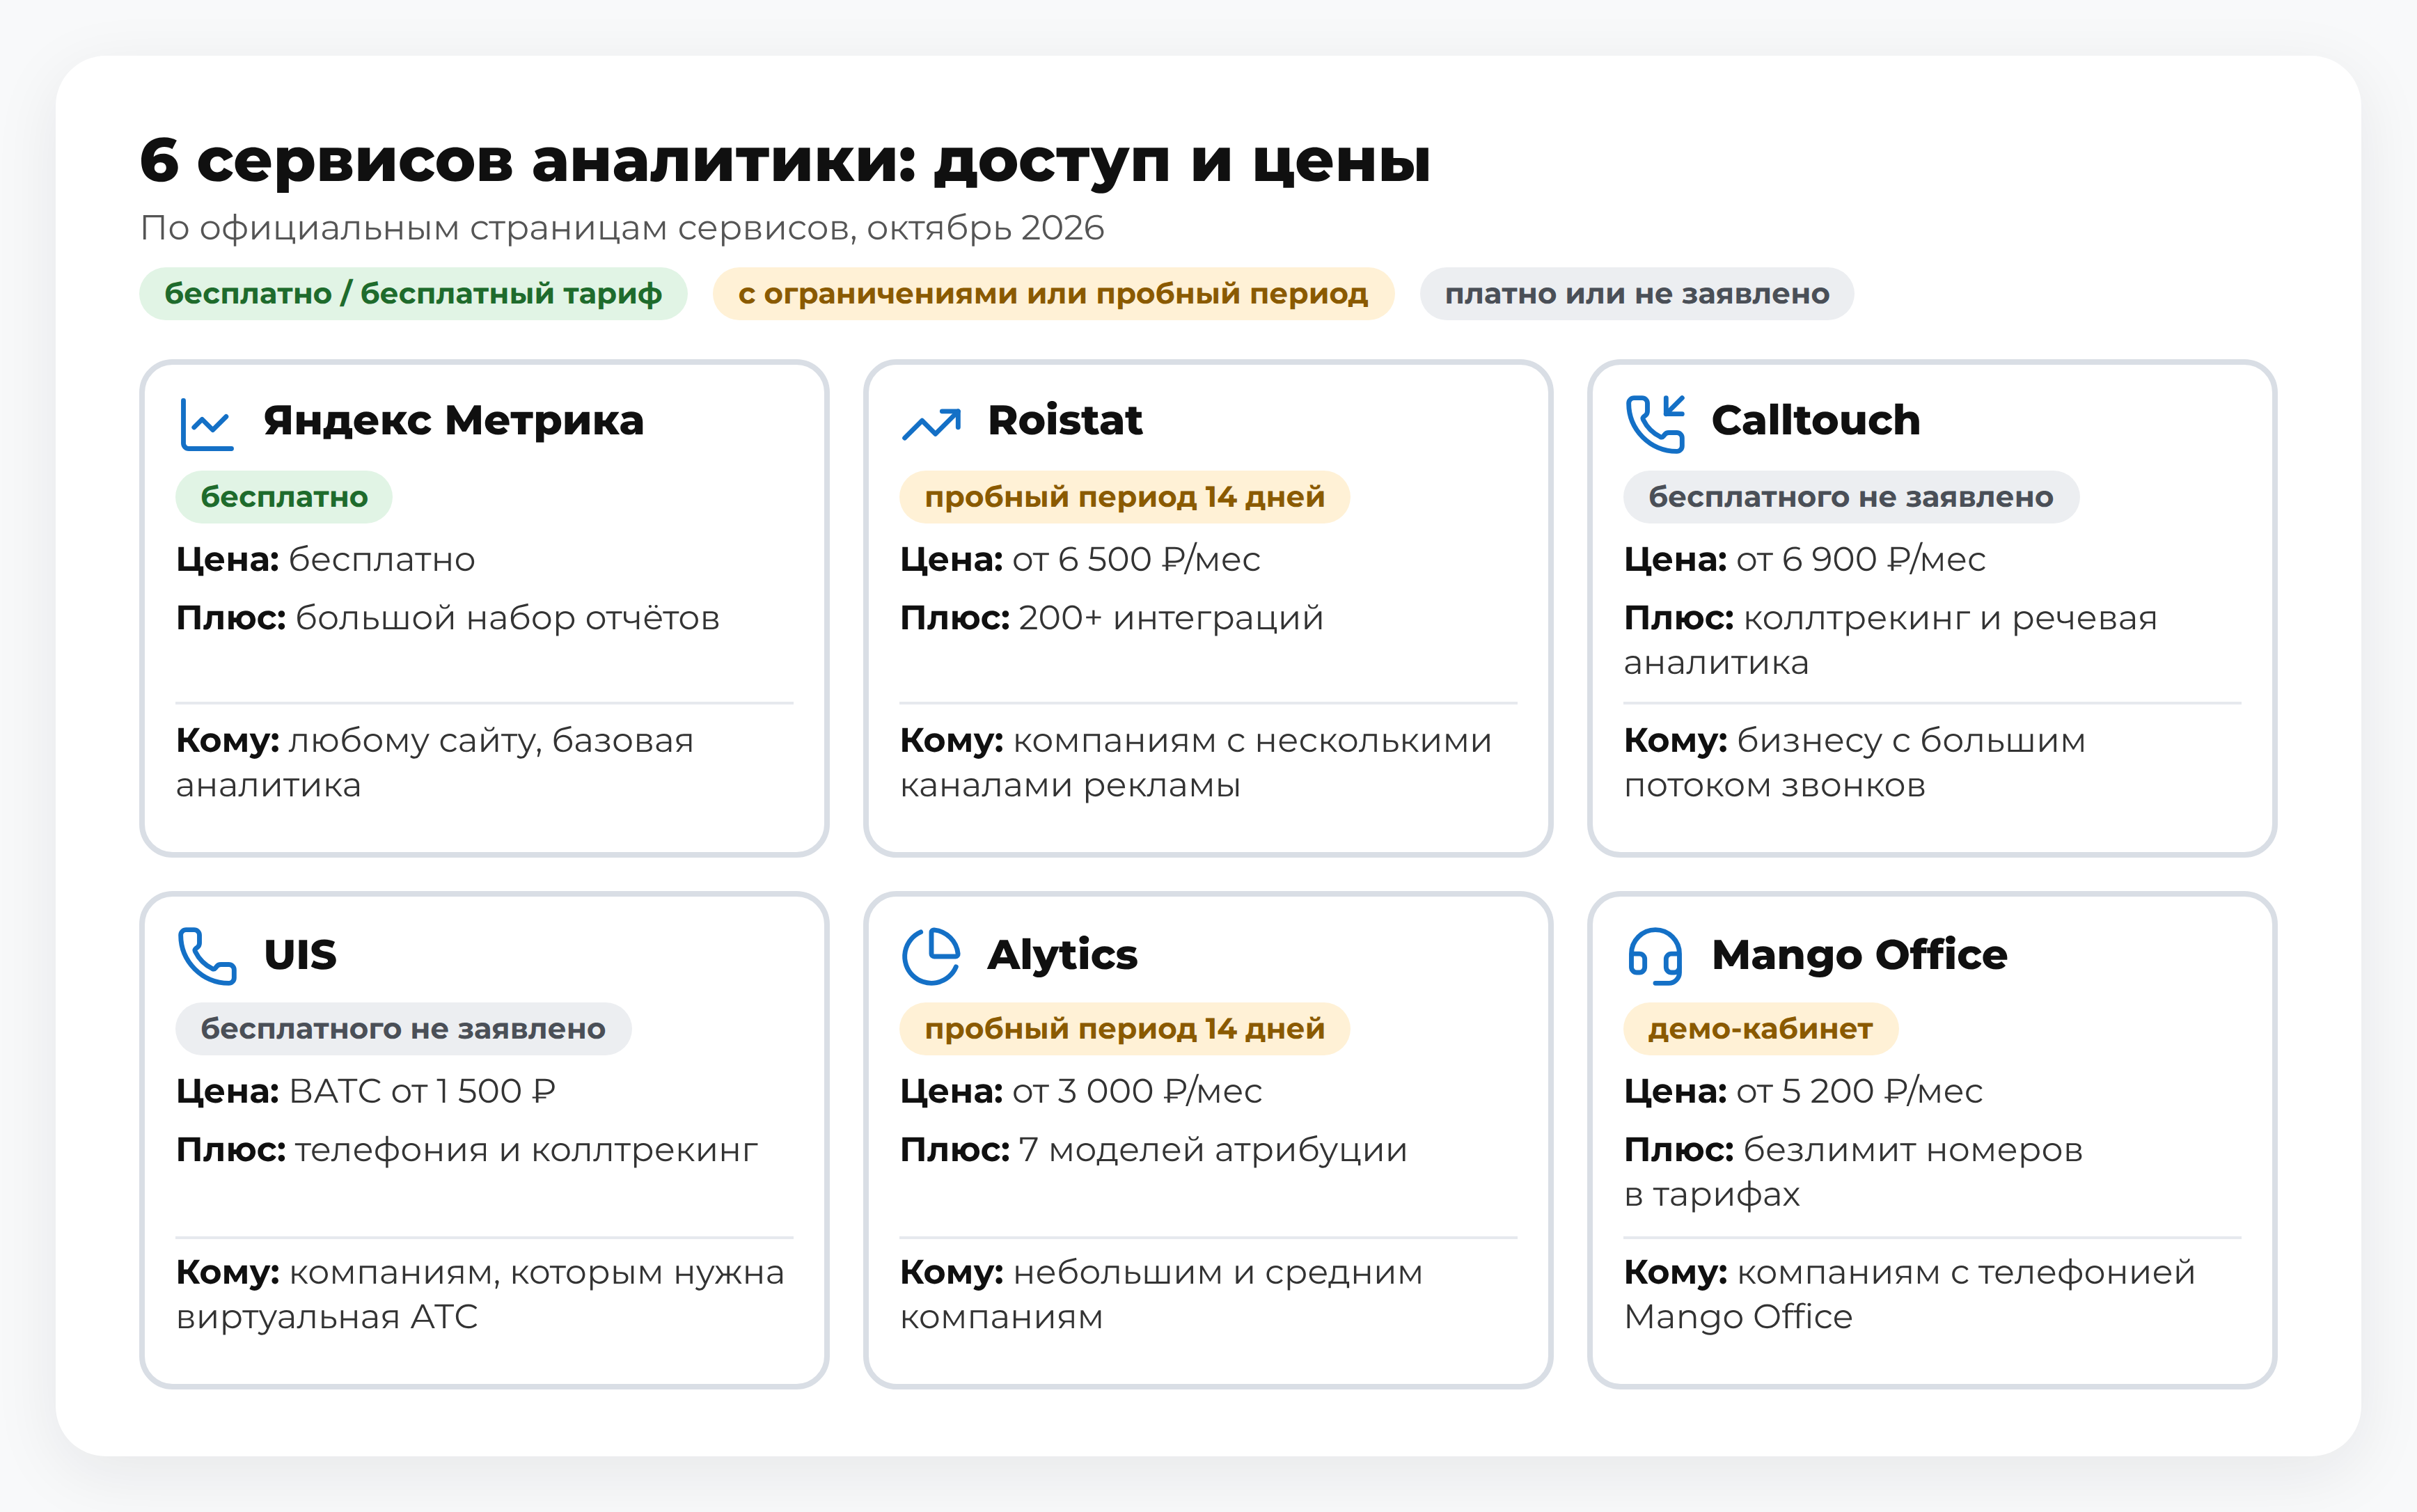Viewport: 2417px width, 1512px height.
Task: Click the price 'от 6 900 ₽/мес' in Calltouch
Action: [1860, 560]
